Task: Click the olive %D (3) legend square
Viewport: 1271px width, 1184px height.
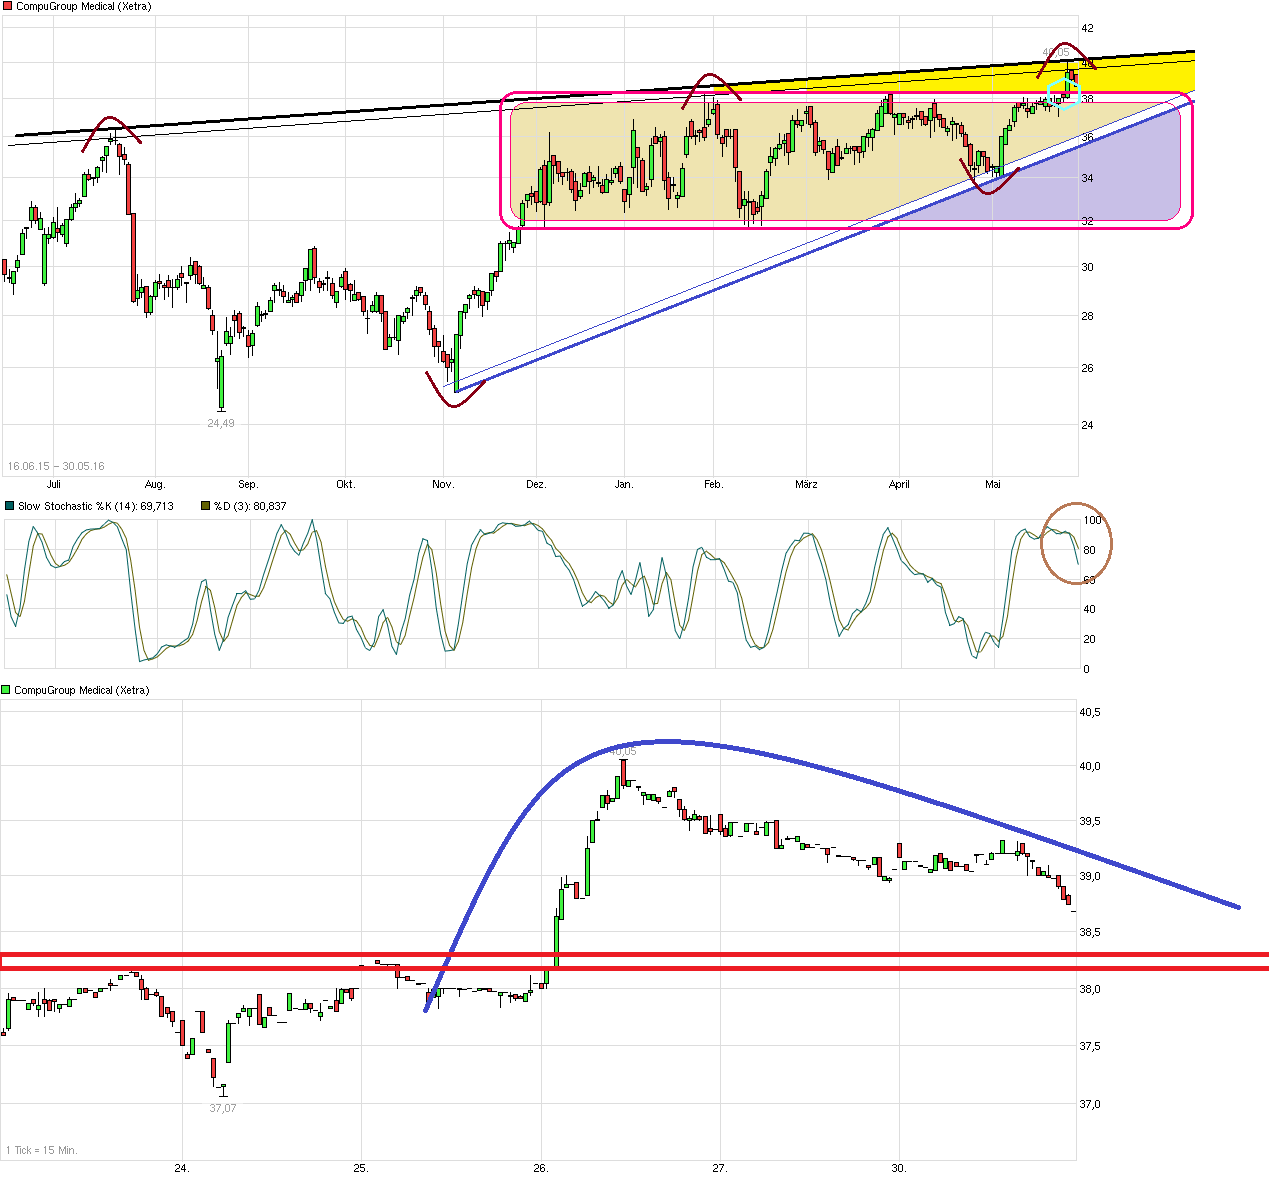Action: click(x=205, y=506)
